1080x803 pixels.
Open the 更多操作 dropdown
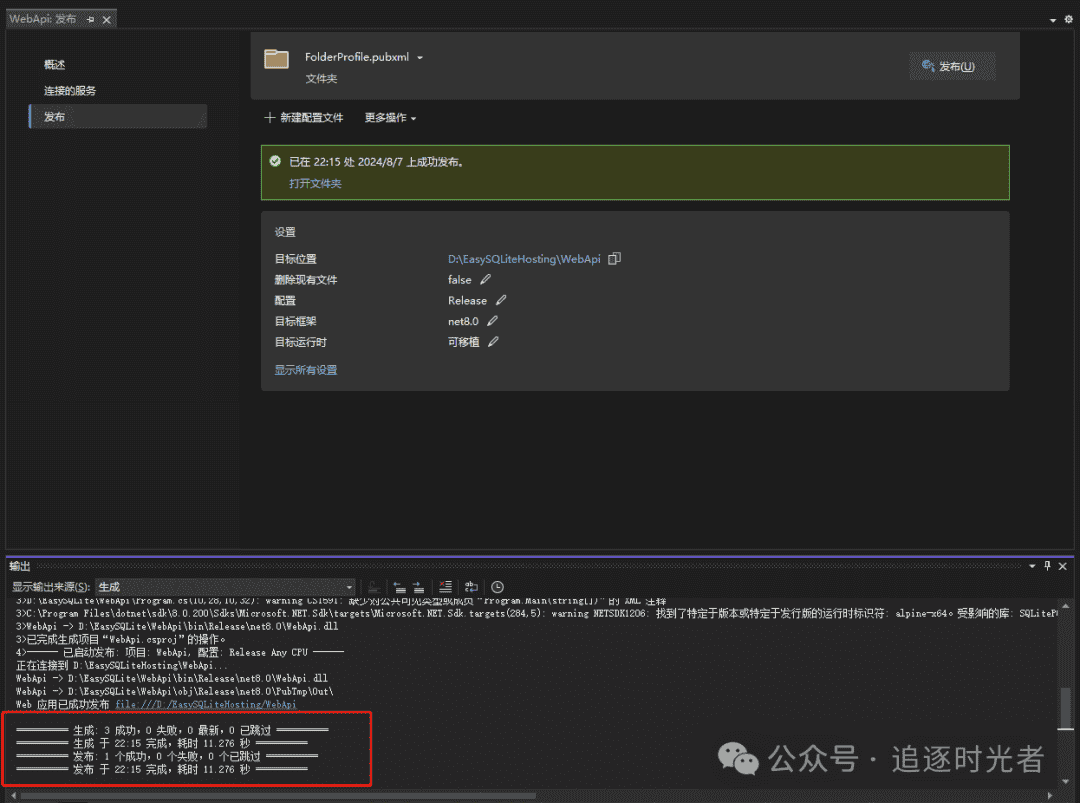pyautogui.click(x=390, y=117)
